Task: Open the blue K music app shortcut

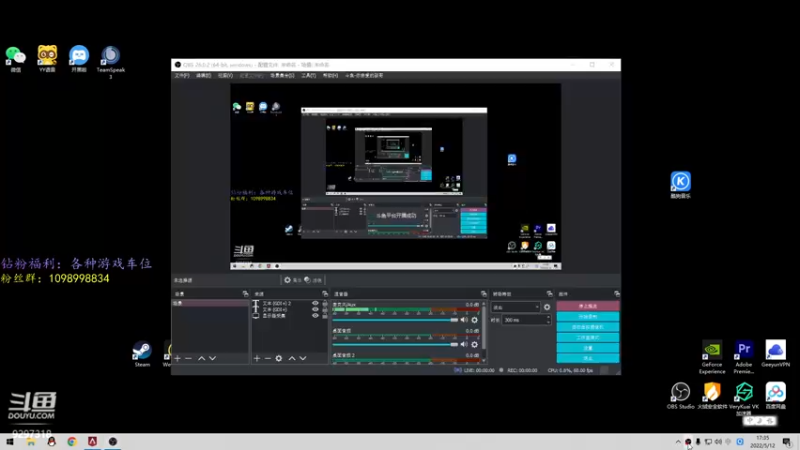Action: [x=681, y=185]
